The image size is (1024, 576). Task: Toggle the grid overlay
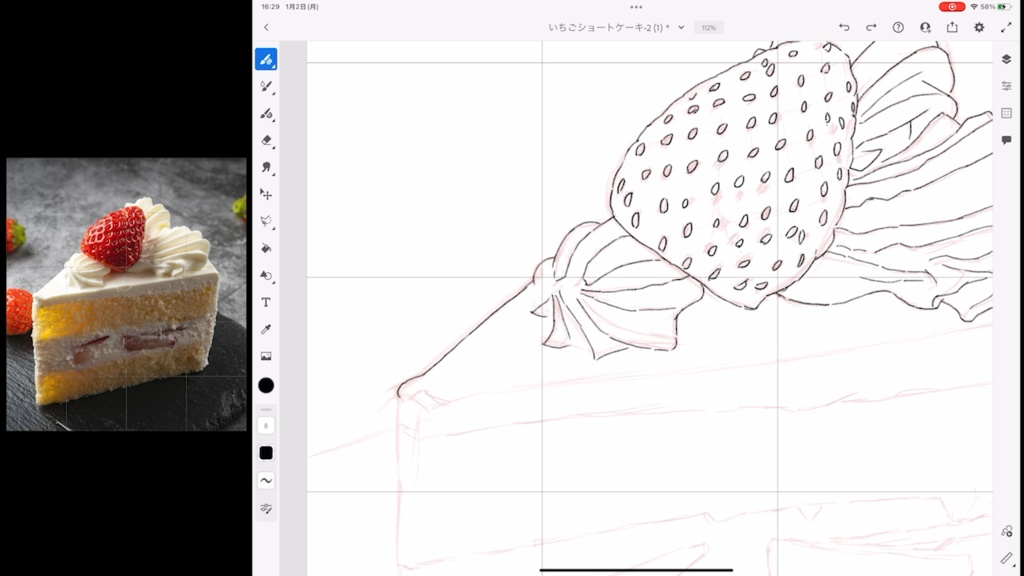point(1007,112)
